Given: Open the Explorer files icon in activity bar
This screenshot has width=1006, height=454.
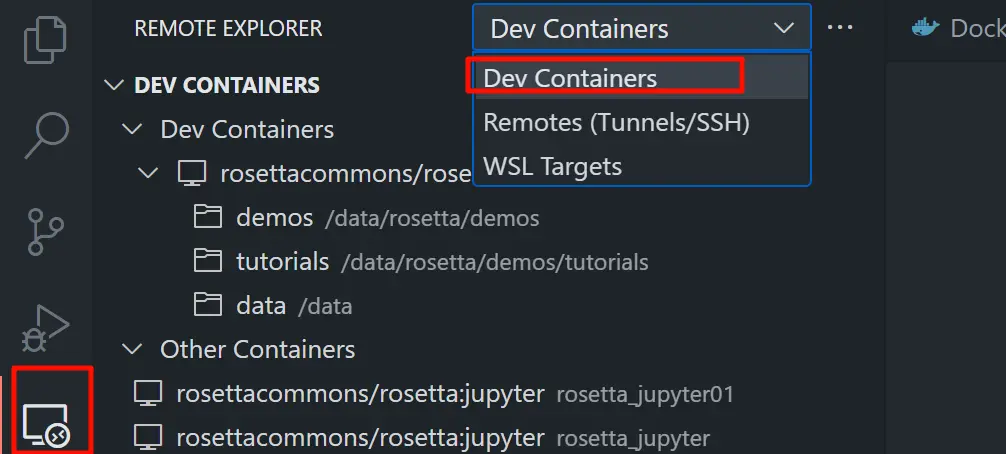Looking at the screenshot, I should [x=46, y=40].
